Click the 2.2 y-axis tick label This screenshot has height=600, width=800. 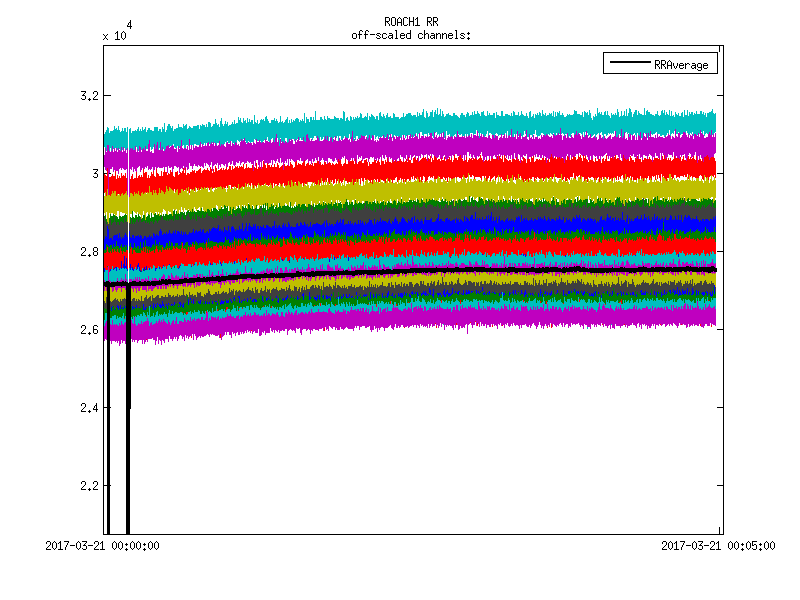tap(89, 486)
